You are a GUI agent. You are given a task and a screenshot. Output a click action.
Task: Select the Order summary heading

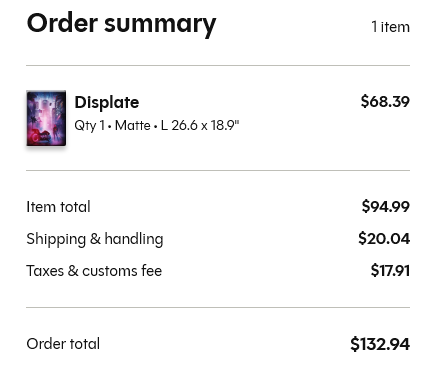[x=122, y=24]
